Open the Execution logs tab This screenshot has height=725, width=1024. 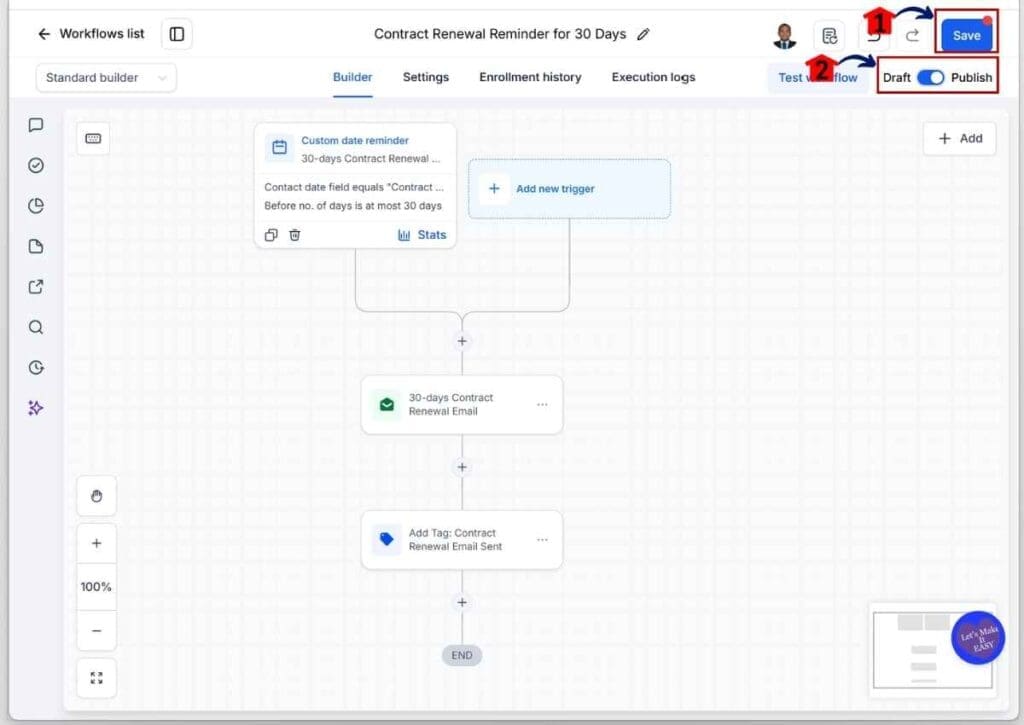pos(653,77)
